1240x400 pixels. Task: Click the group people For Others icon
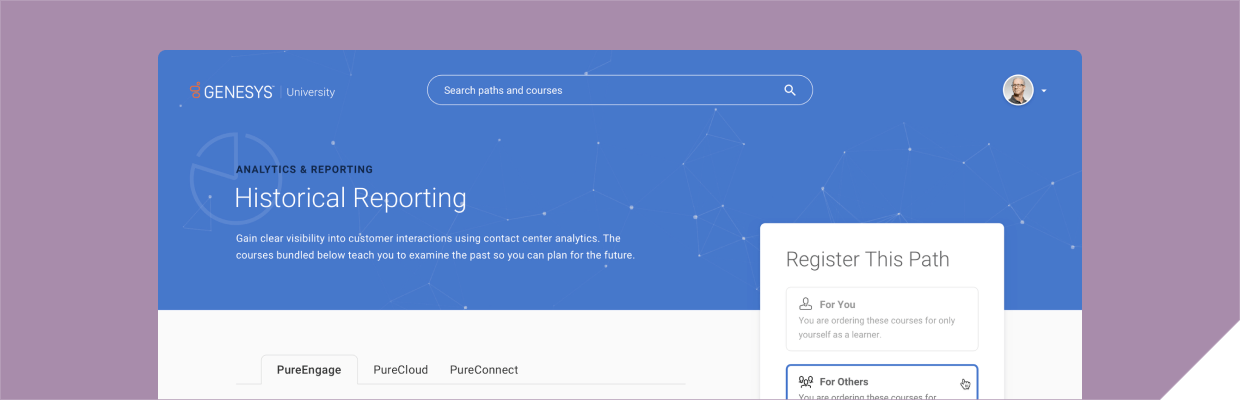[806, 381]
